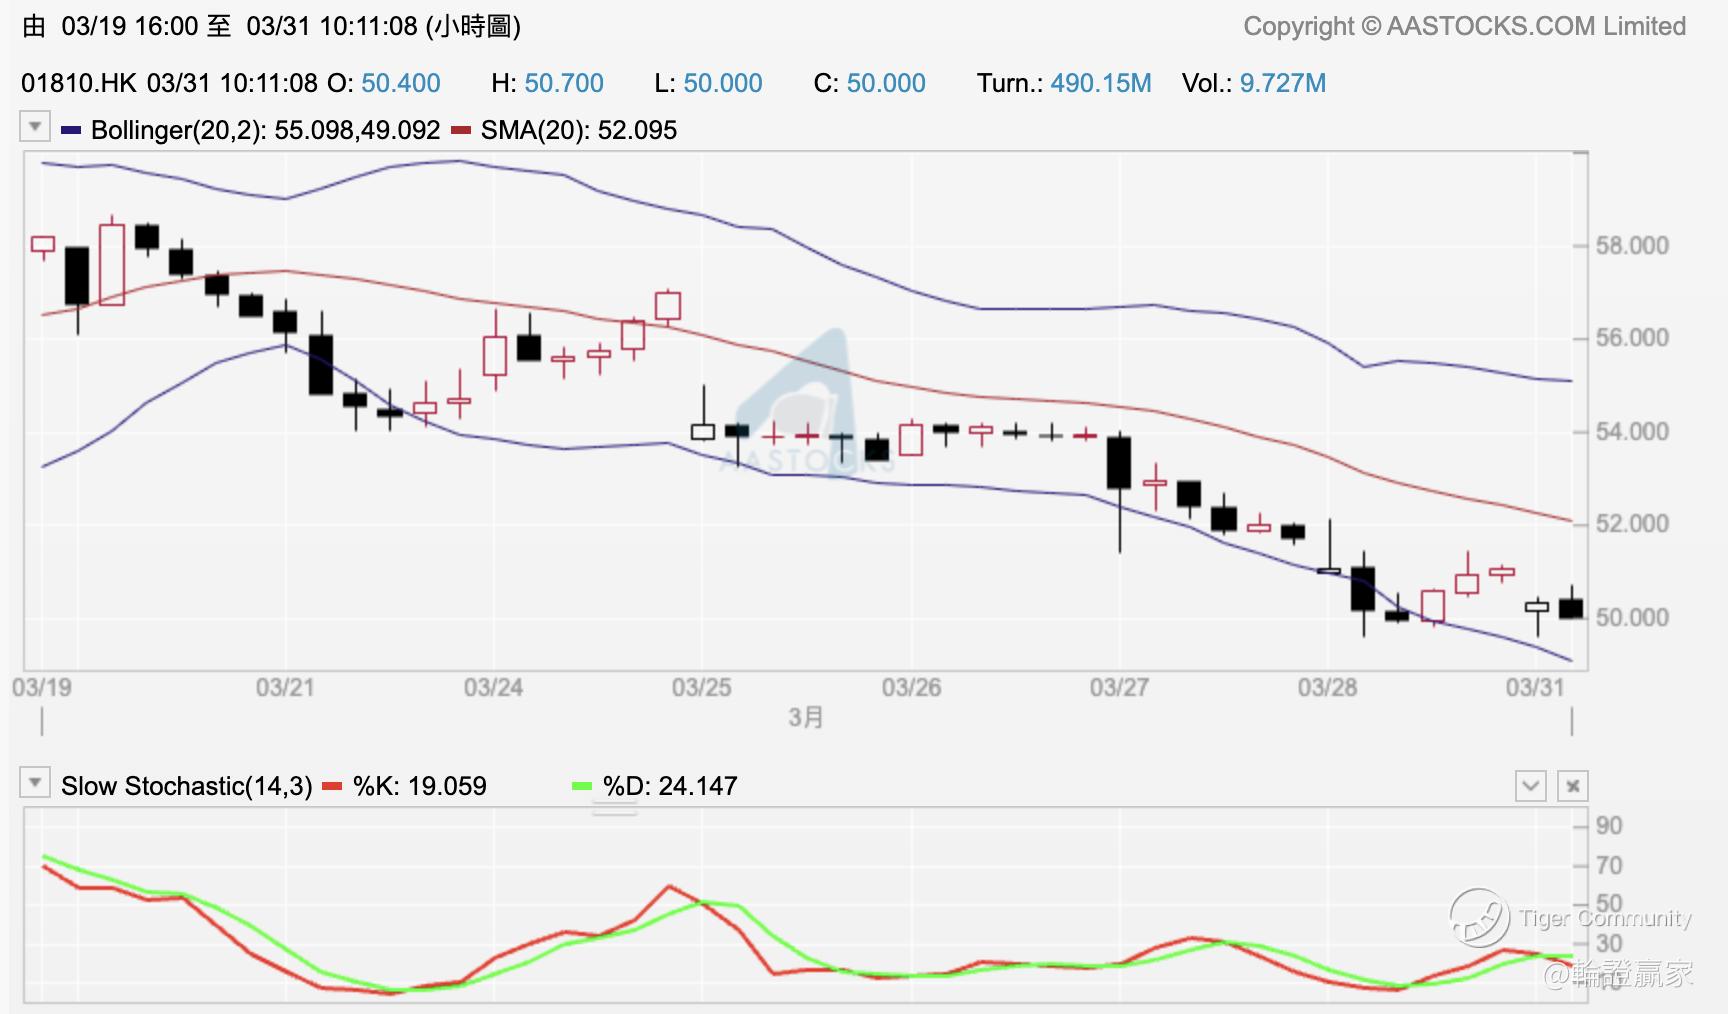Click the low price 50.000 value

[x=723, y=83]
